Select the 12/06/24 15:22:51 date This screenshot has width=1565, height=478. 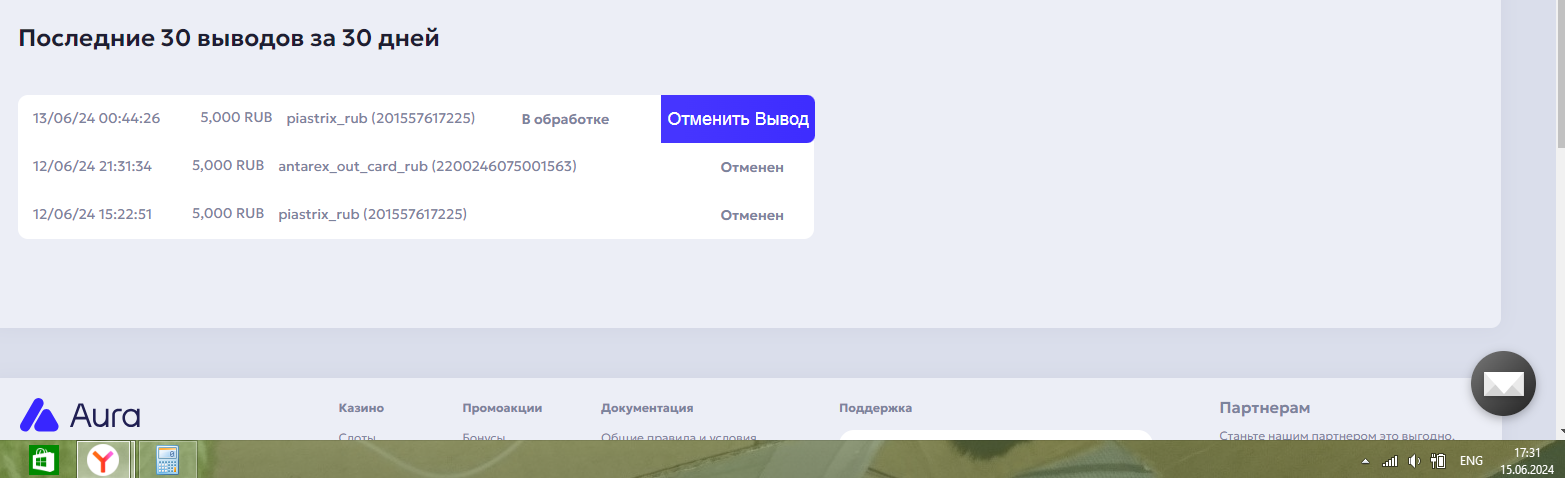tap(92, 214)
